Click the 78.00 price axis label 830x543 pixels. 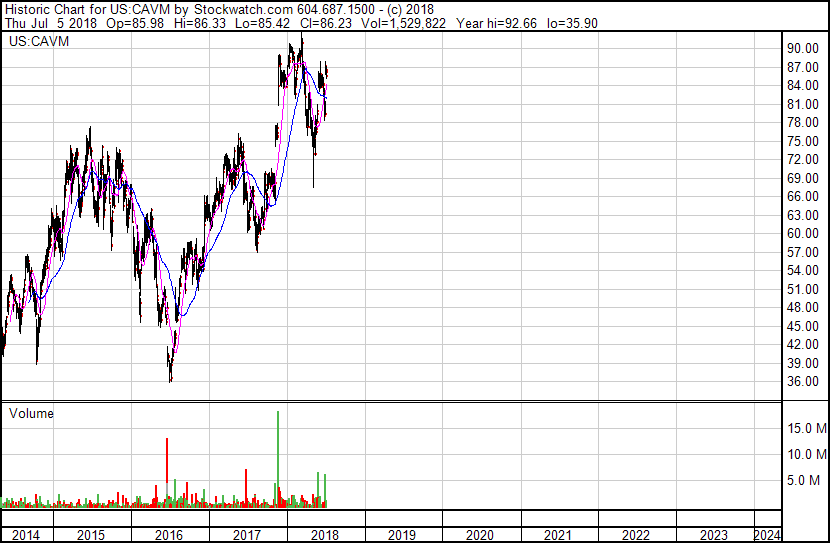pos(803,123)
